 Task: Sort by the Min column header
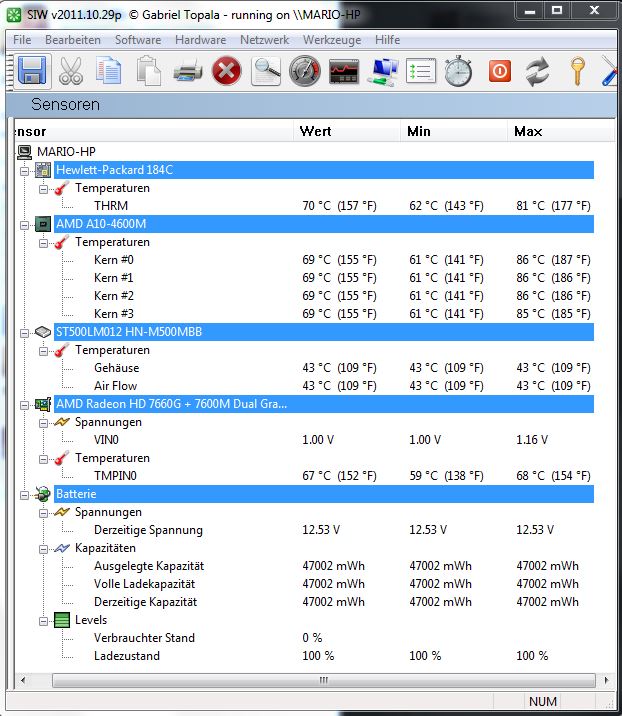click(454, 132)
